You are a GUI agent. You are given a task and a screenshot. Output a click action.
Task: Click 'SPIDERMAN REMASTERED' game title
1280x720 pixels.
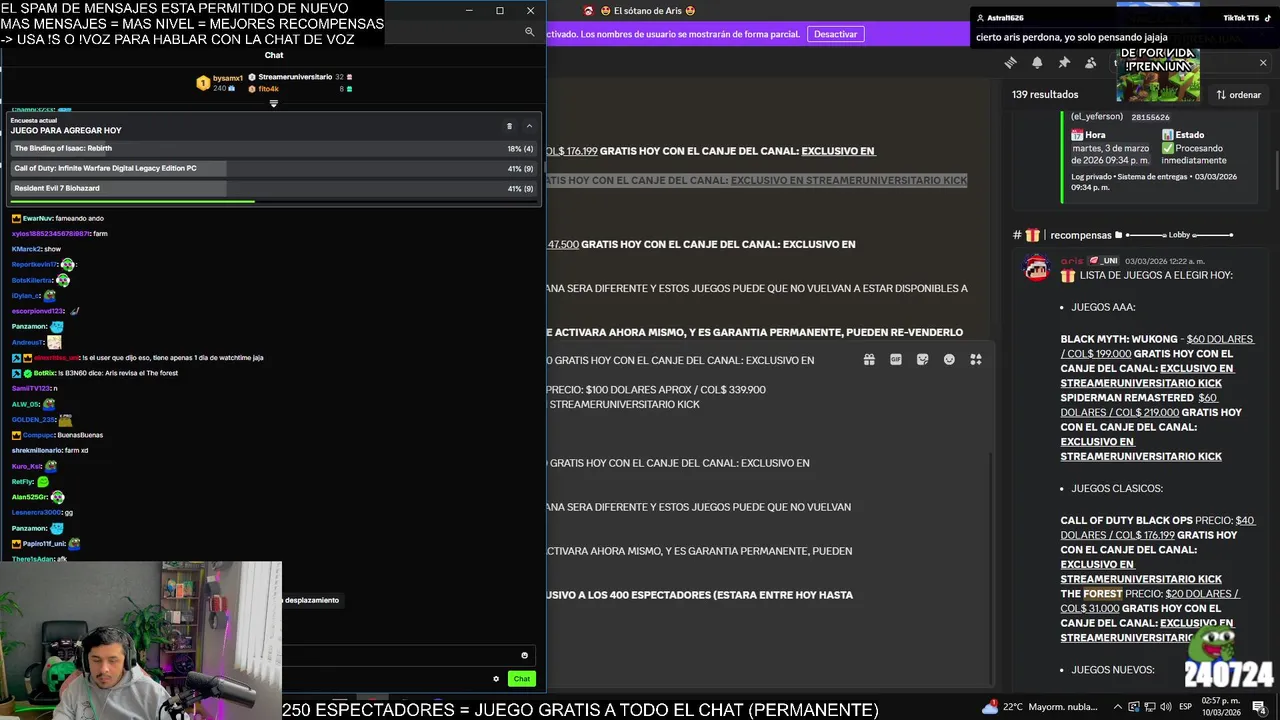pyautogui.click(x=1128, y=398)
